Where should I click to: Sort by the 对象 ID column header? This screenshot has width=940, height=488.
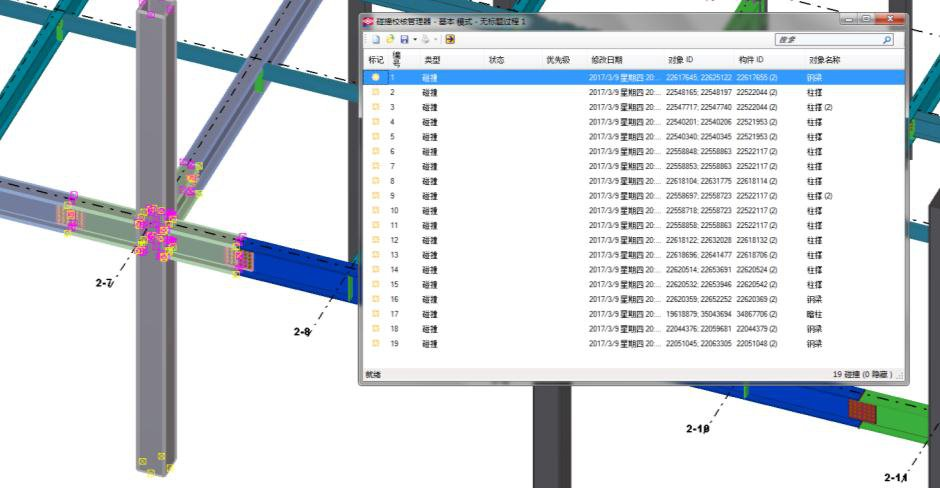tap(680, 60)
